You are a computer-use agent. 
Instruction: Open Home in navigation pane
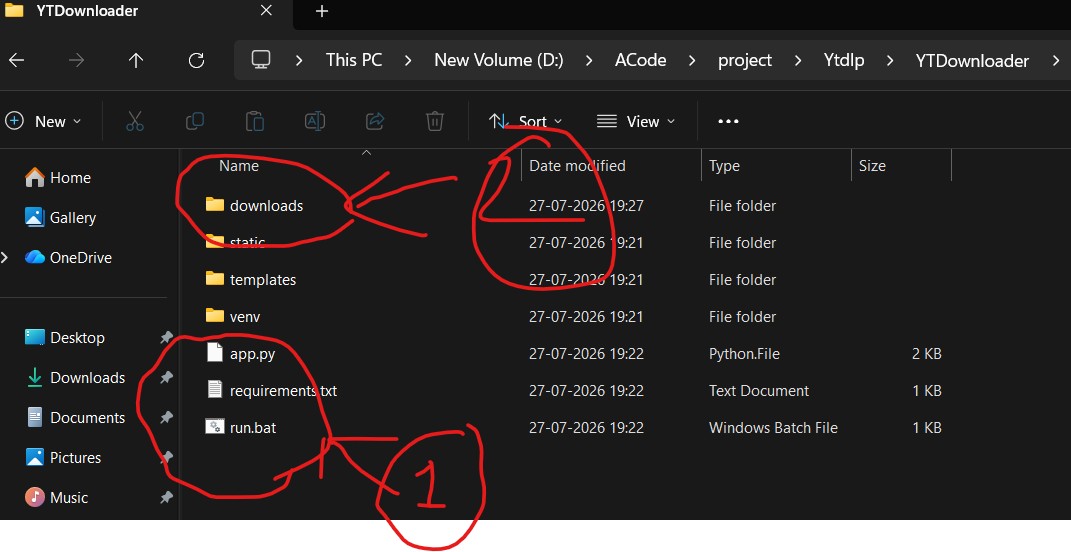pyautogui.click(x=58, y=178)
